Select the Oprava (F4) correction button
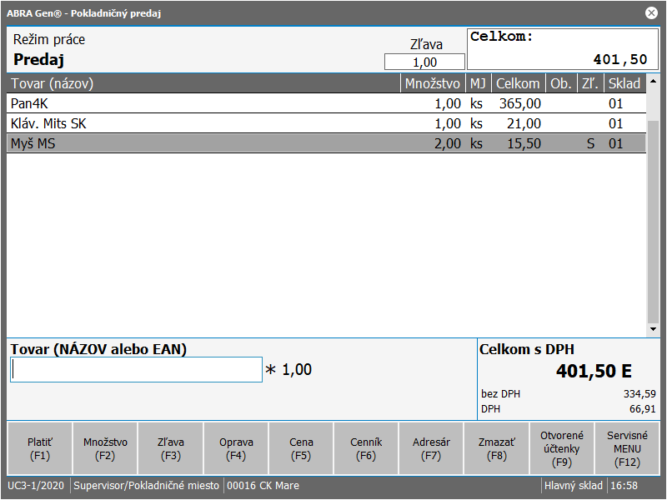Screen dimensions: 667x500 [236, 448]
